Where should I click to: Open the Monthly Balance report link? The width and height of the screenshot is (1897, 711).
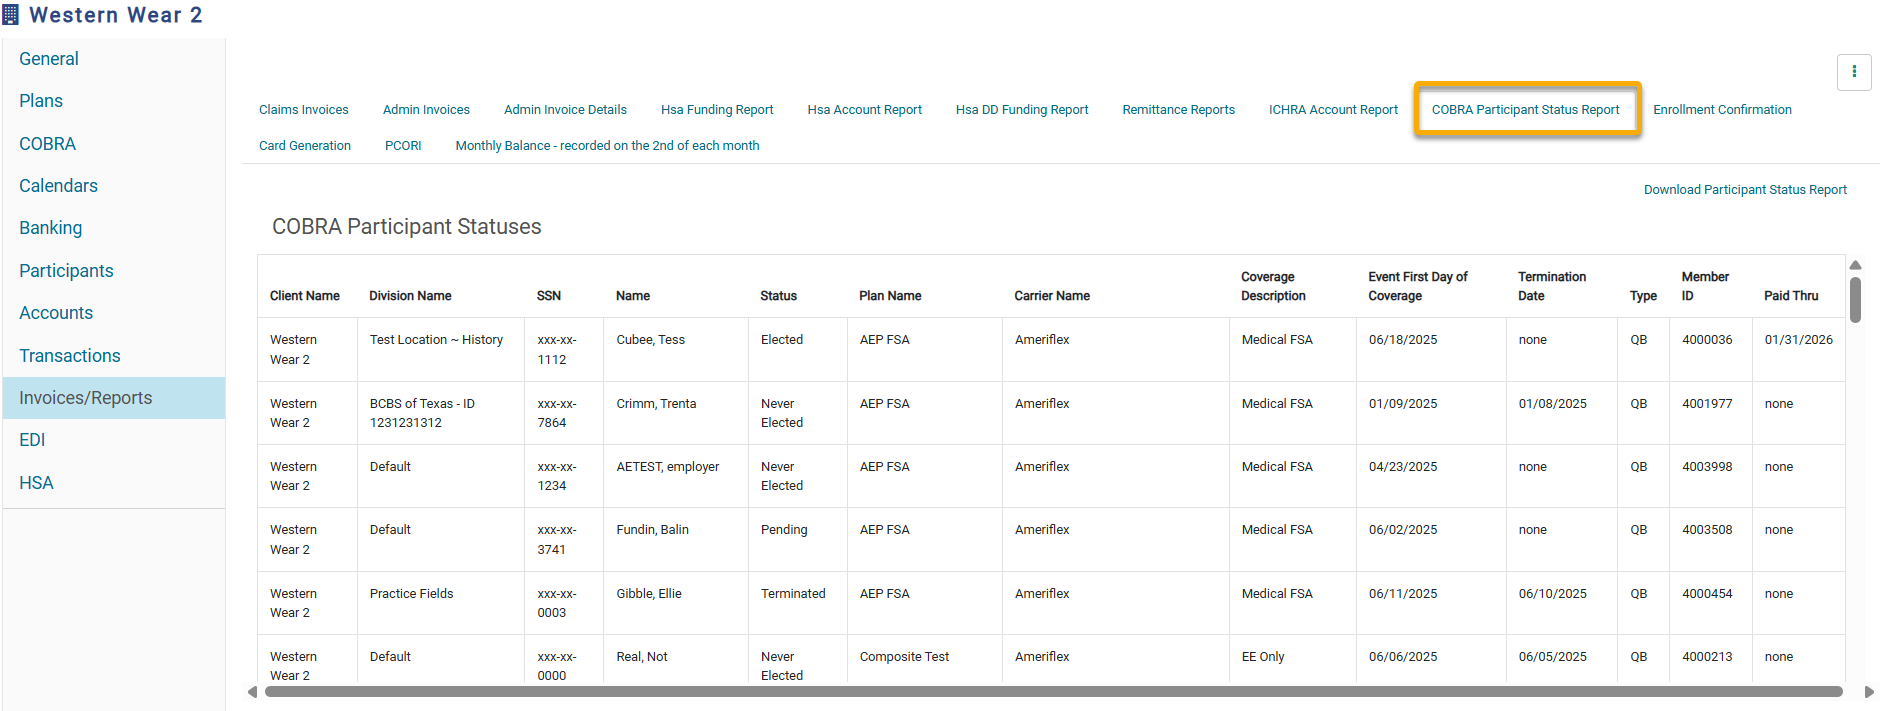tap(607, 146)
